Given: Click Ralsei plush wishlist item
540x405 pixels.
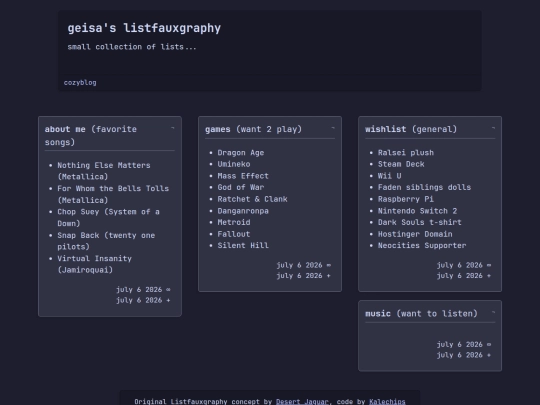Looking at the screenshot, I should point(406,153).
